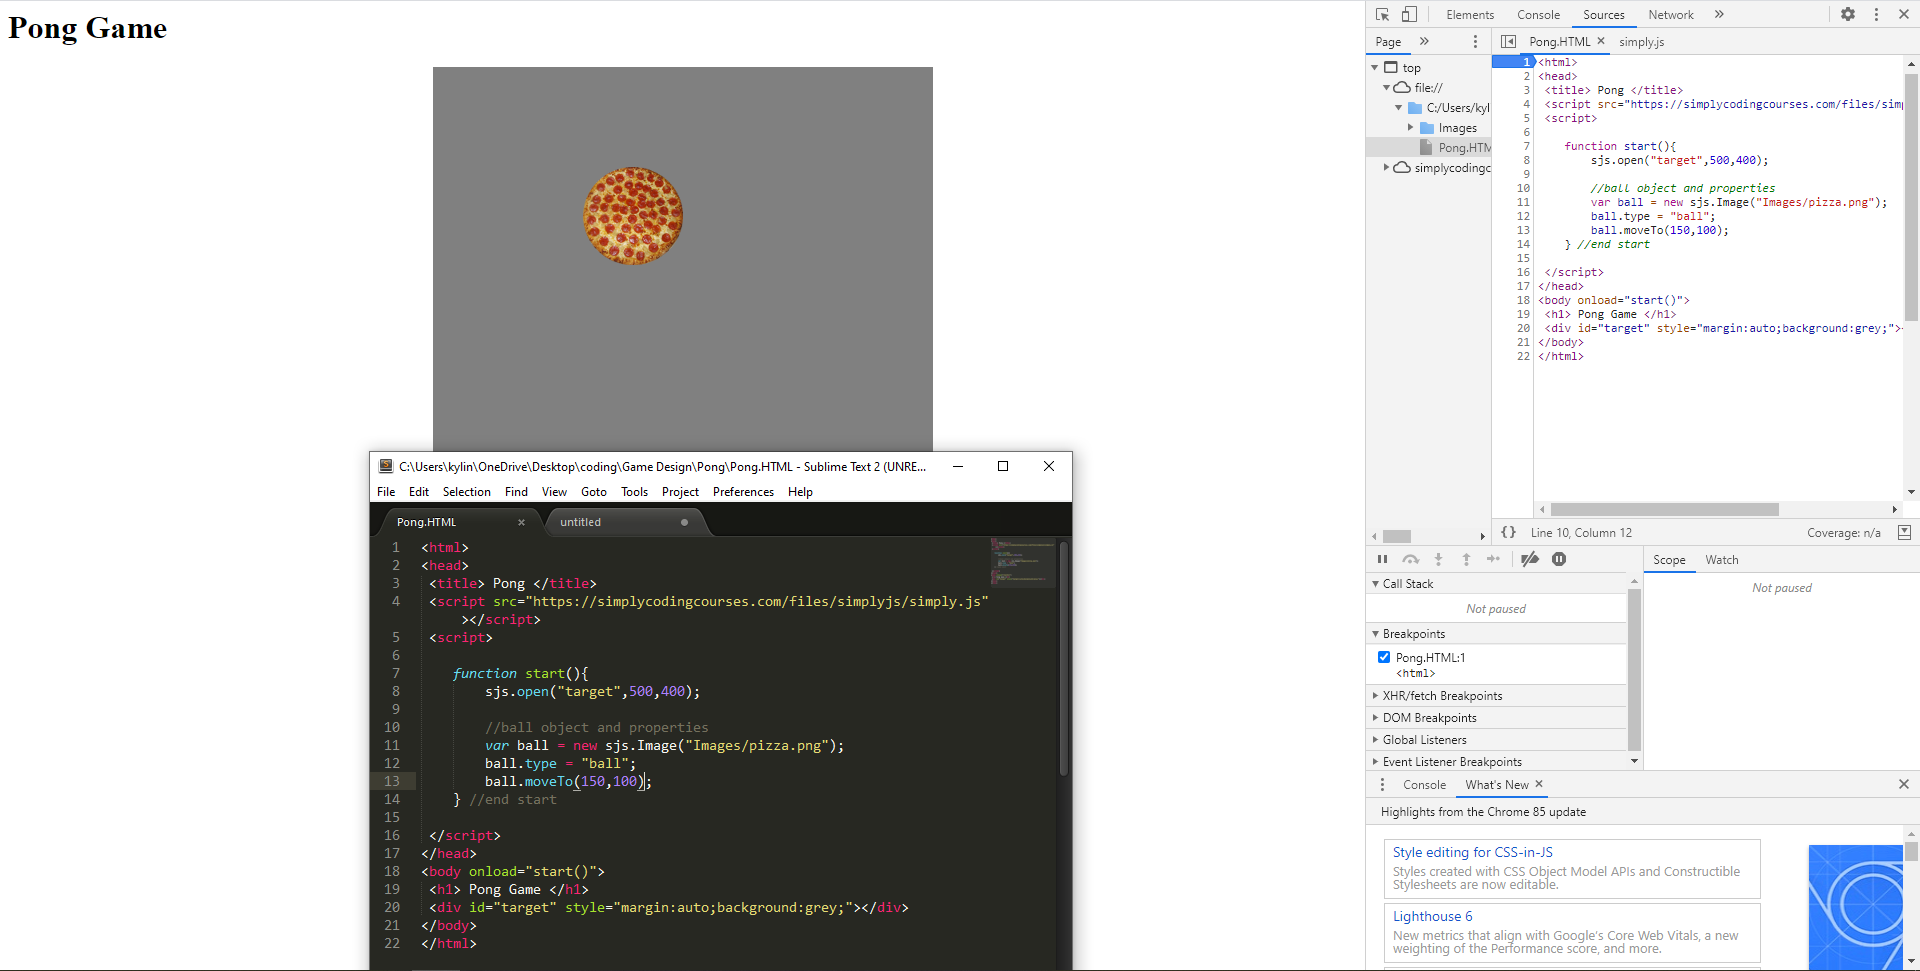Pretty-print the source with curly braces icon
1920x971 pixels.
1509,532
